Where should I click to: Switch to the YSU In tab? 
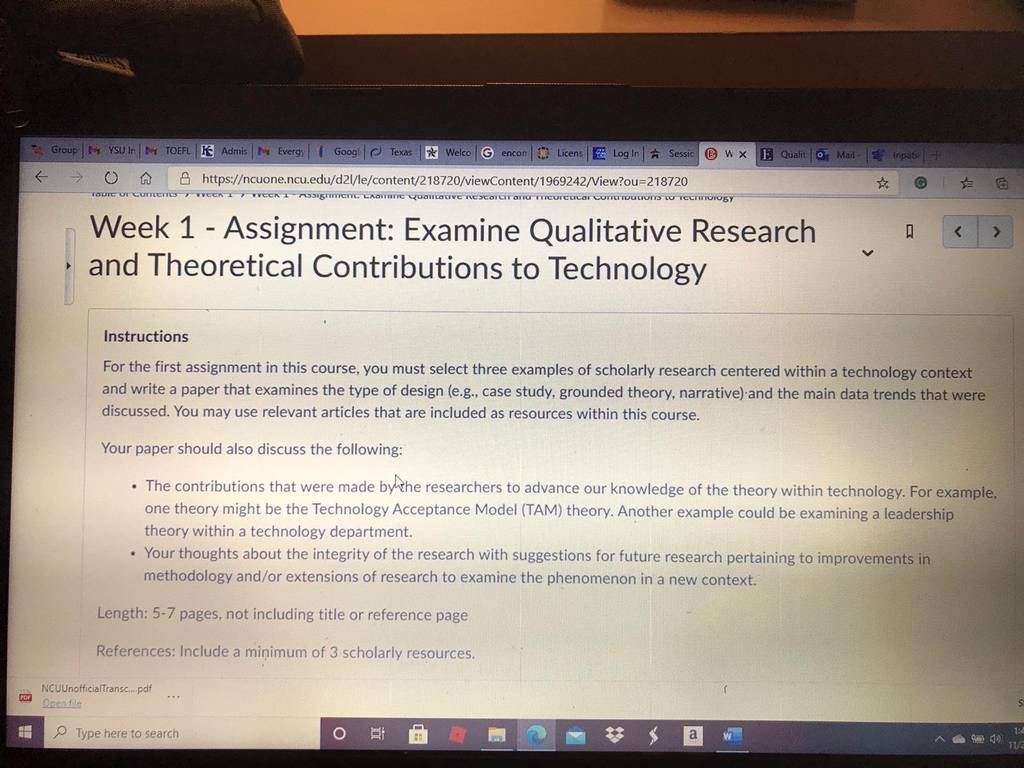[112, 150]
